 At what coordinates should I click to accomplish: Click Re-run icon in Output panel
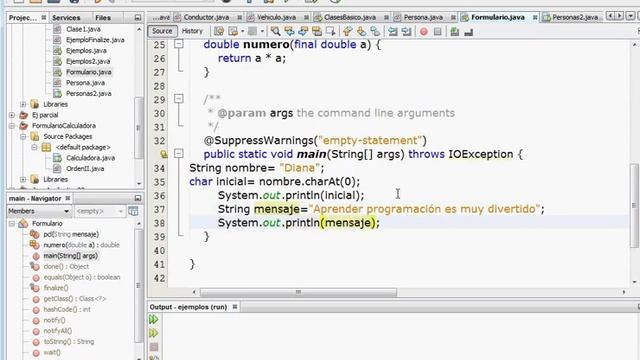click(x=153, y=319)
